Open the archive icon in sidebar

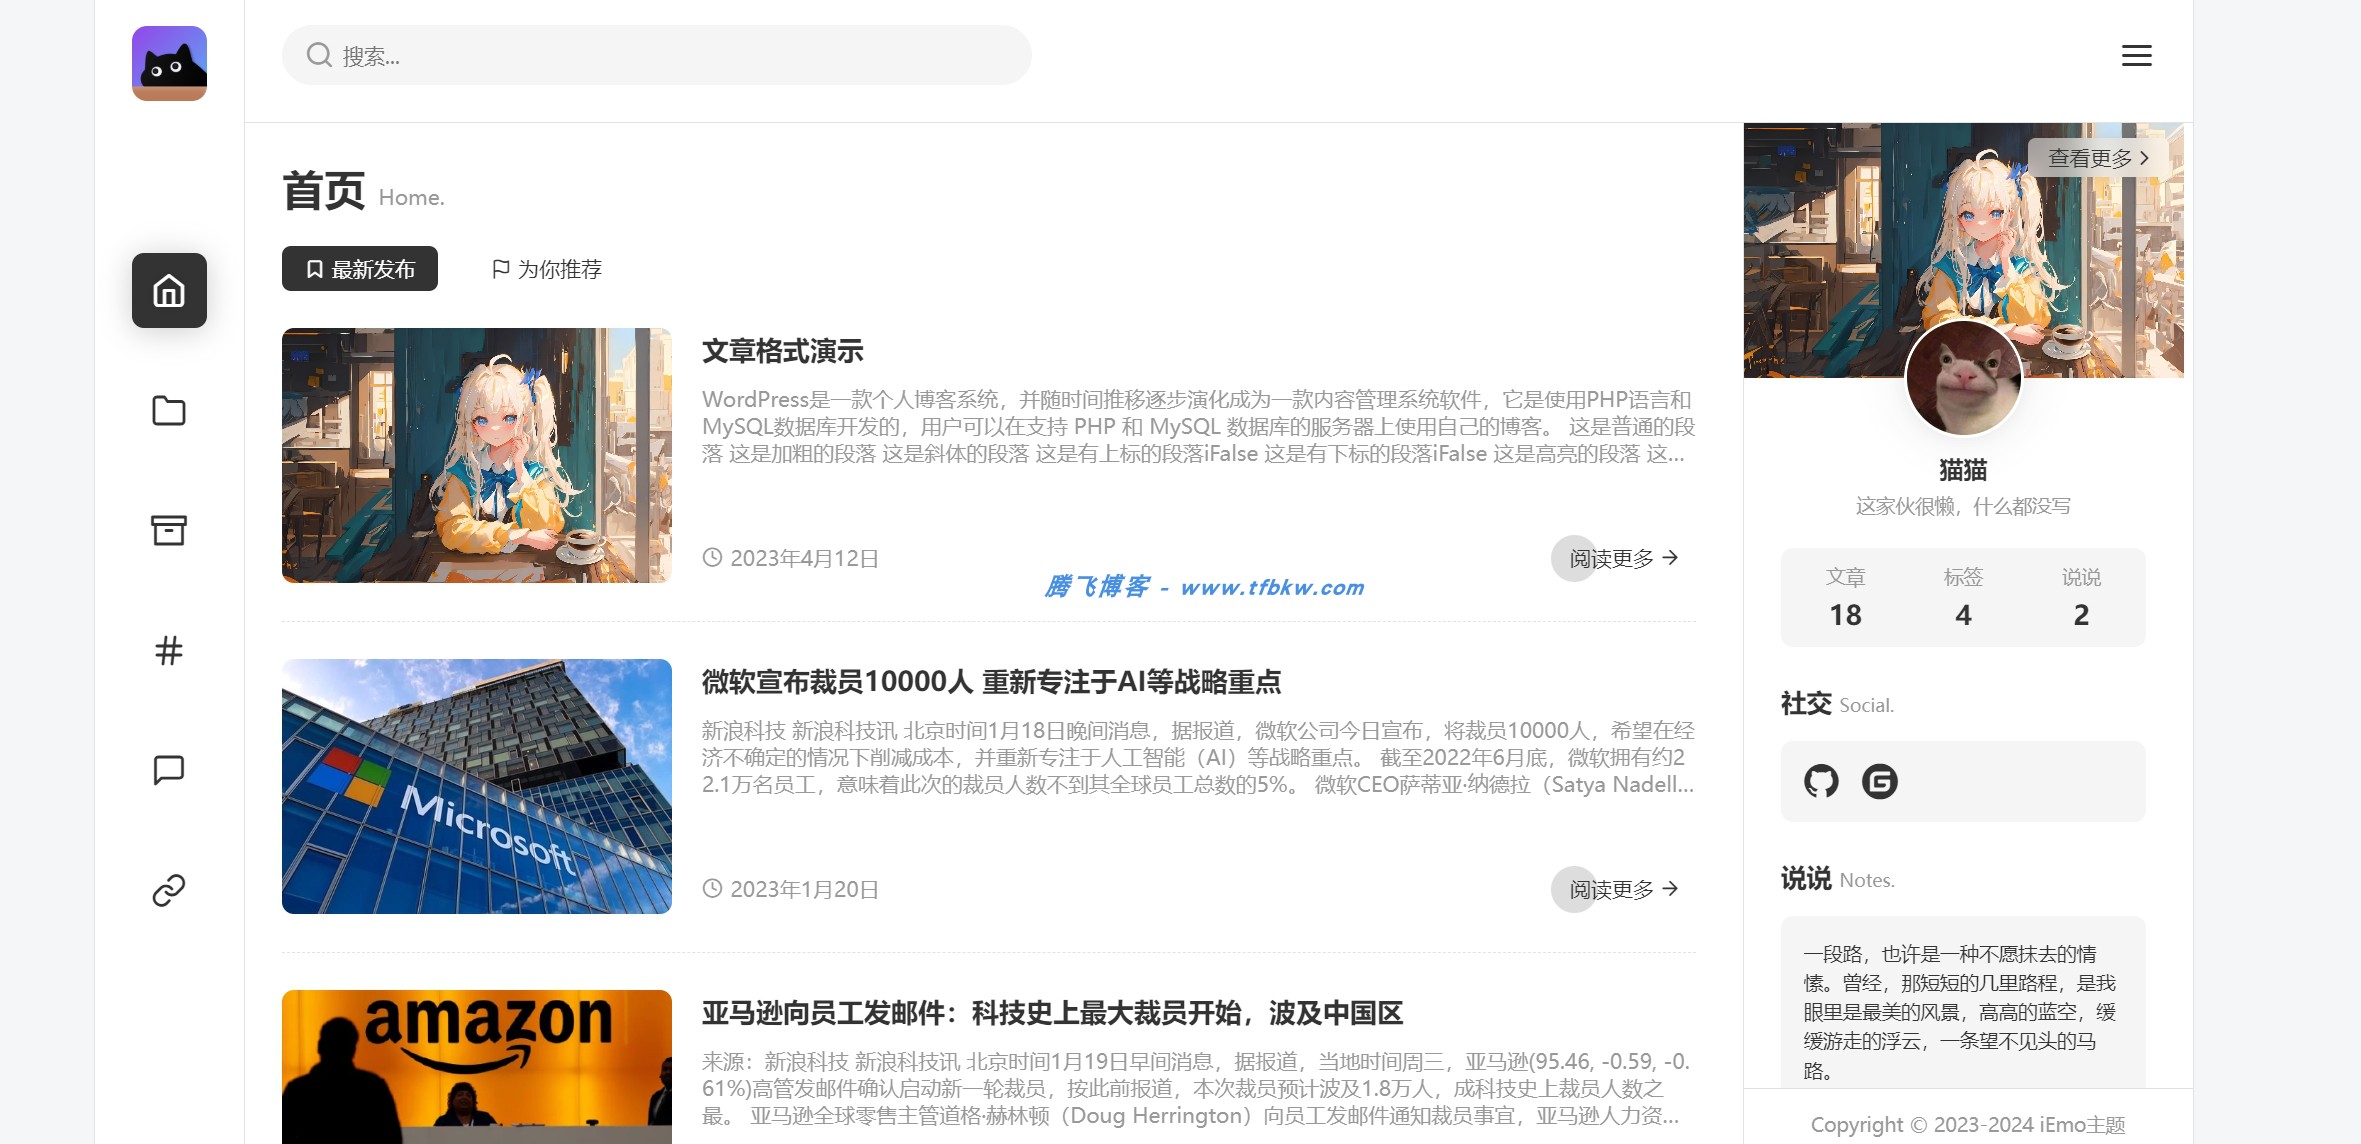point(168,531)
